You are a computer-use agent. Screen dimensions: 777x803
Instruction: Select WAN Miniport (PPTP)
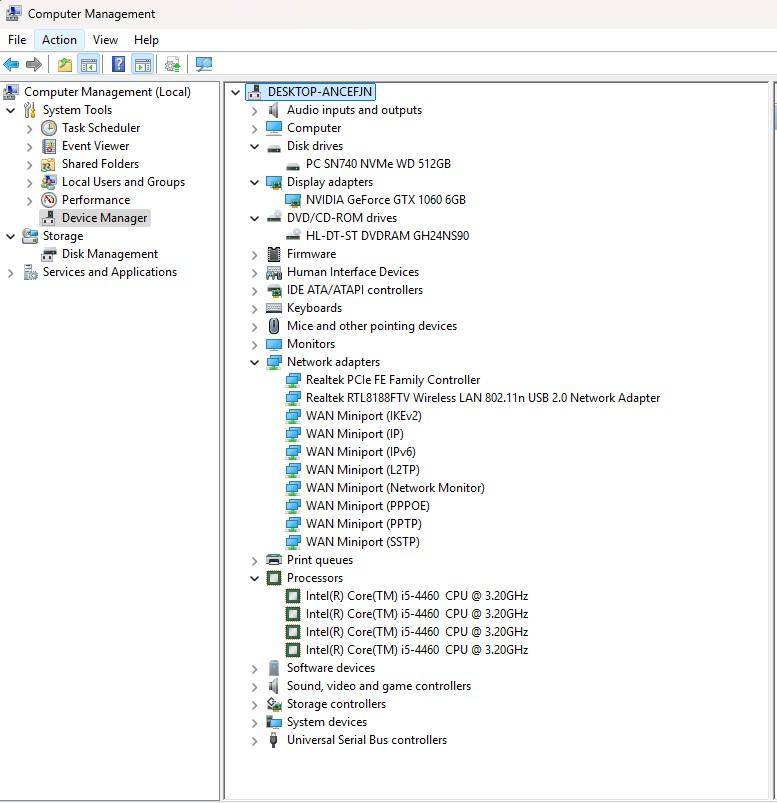click(x=364, y=524)
